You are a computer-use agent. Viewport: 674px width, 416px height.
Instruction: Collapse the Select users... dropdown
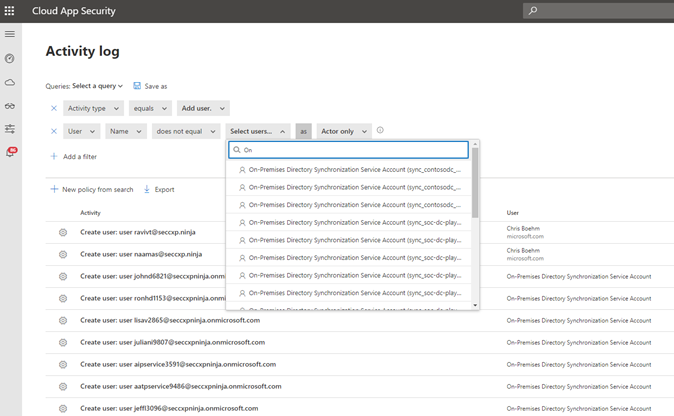coord(258,131)
